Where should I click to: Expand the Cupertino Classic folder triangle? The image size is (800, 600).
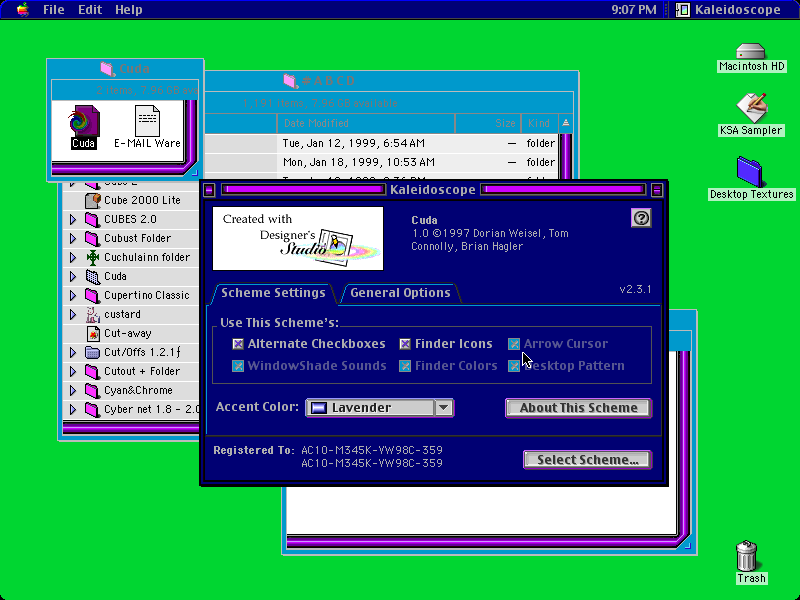pyautogui.click(x=73, y=295)
